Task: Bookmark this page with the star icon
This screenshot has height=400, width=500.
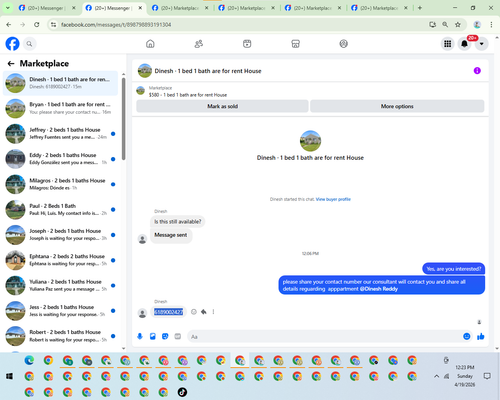Action: click(x=458, y=25)
